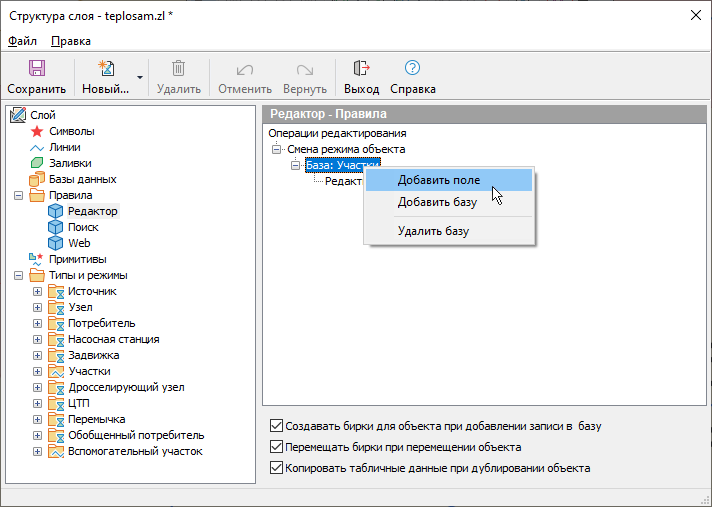This screenshot has width=712, height=507.
Task: Open the dropdown arrow next to Новый
Action: [140, 77]
